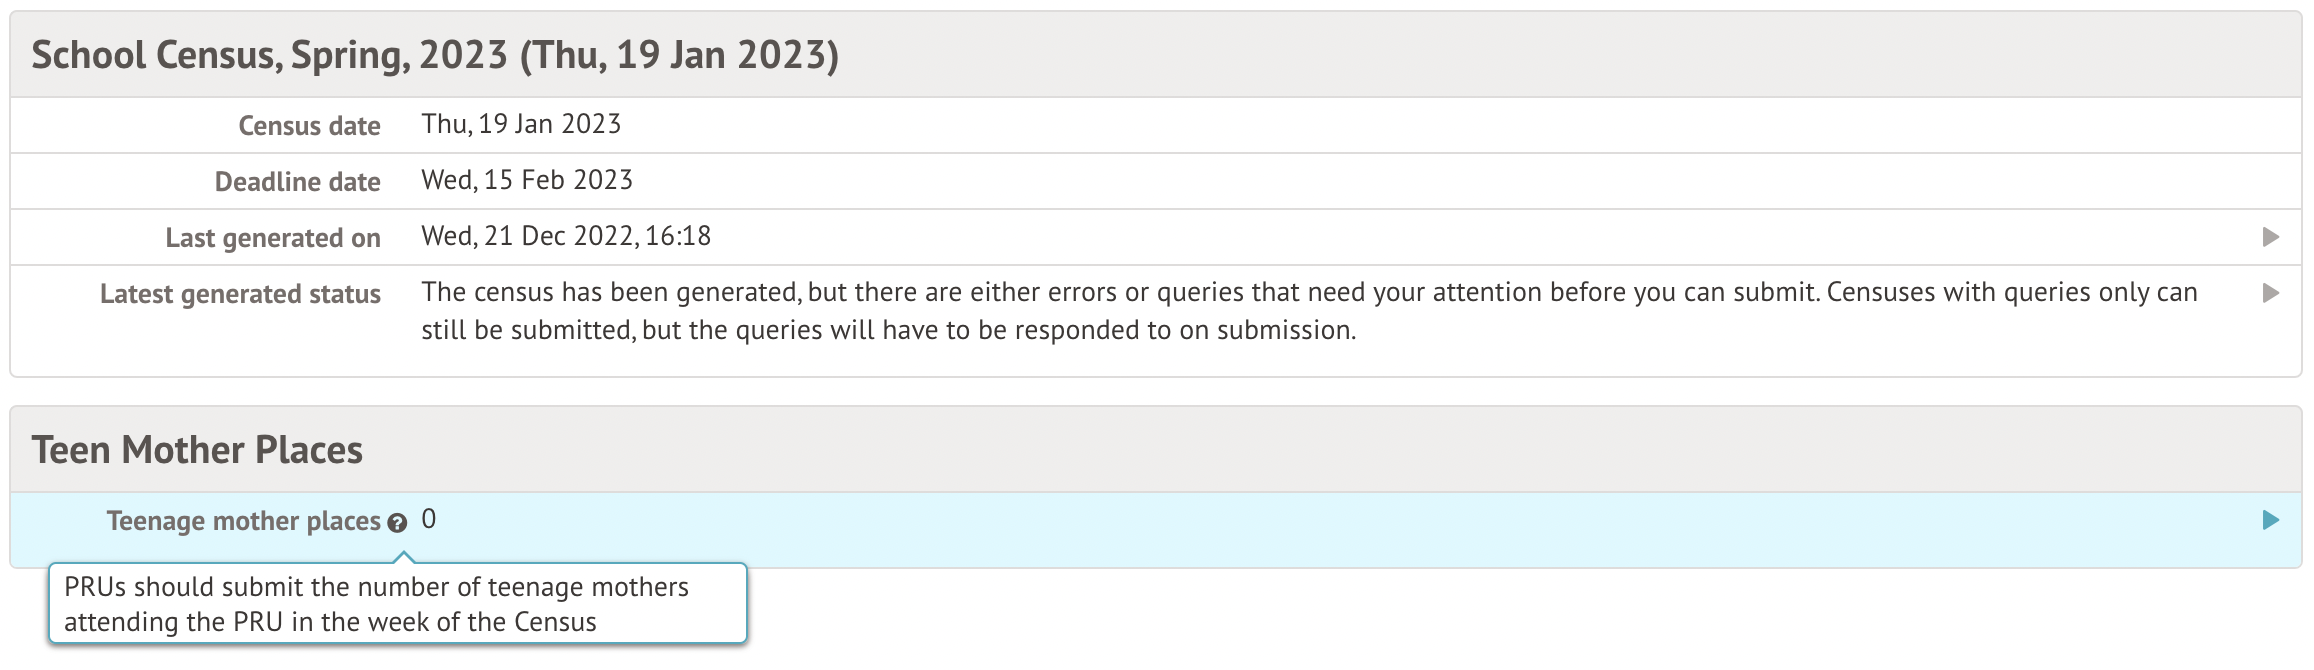Screen dimensions: 2314x670
Task: Edit the Teenage mother places value 0
Action: point(429,519)
